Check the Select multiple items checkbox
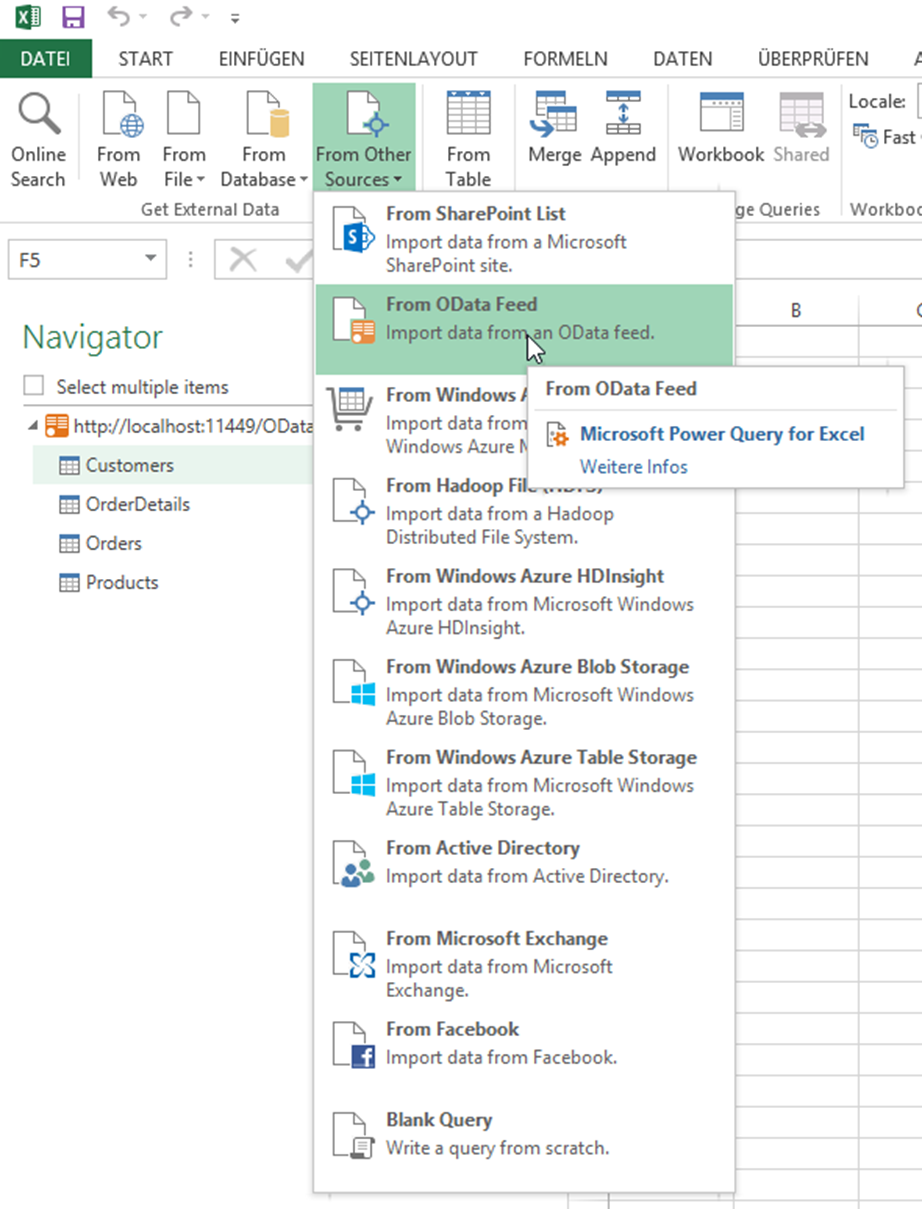Image resolution: width=922 pixels, height=1209 pixels. point(34,386)
